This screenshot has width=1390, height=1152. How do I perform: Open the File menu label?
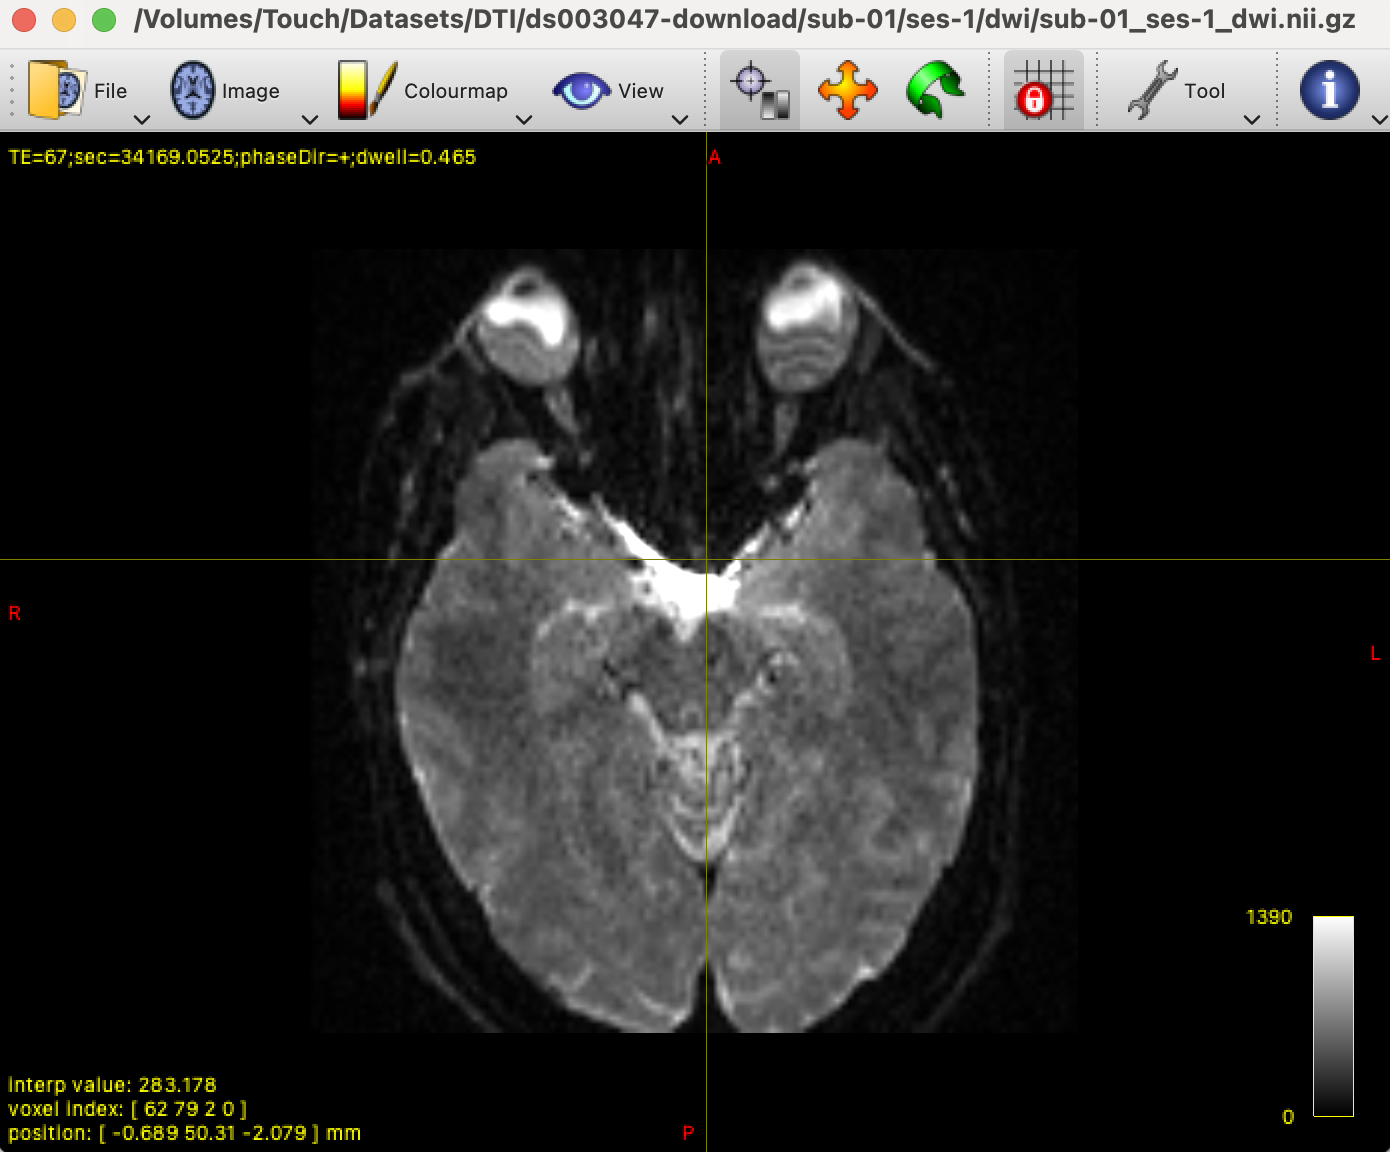coord(110,91)
